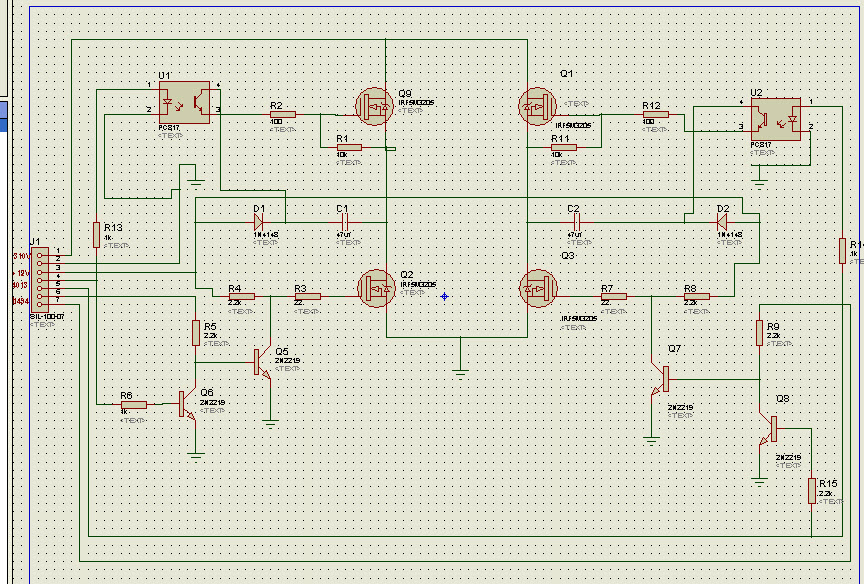Click the J1 pin 7 terminal
Screen dimensions: 864x584
[40, 305]
